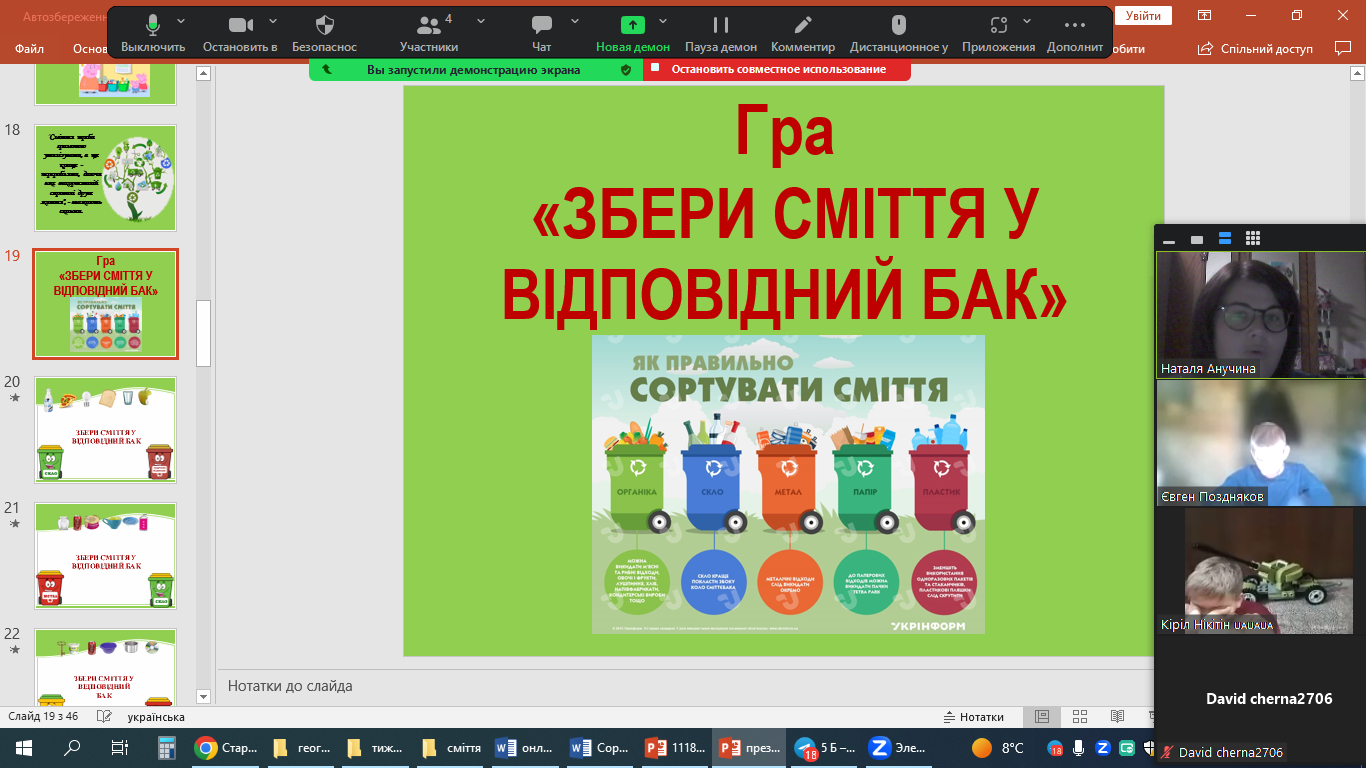Select slide 20 thumbnail
1366x768 pixels.
106,430
